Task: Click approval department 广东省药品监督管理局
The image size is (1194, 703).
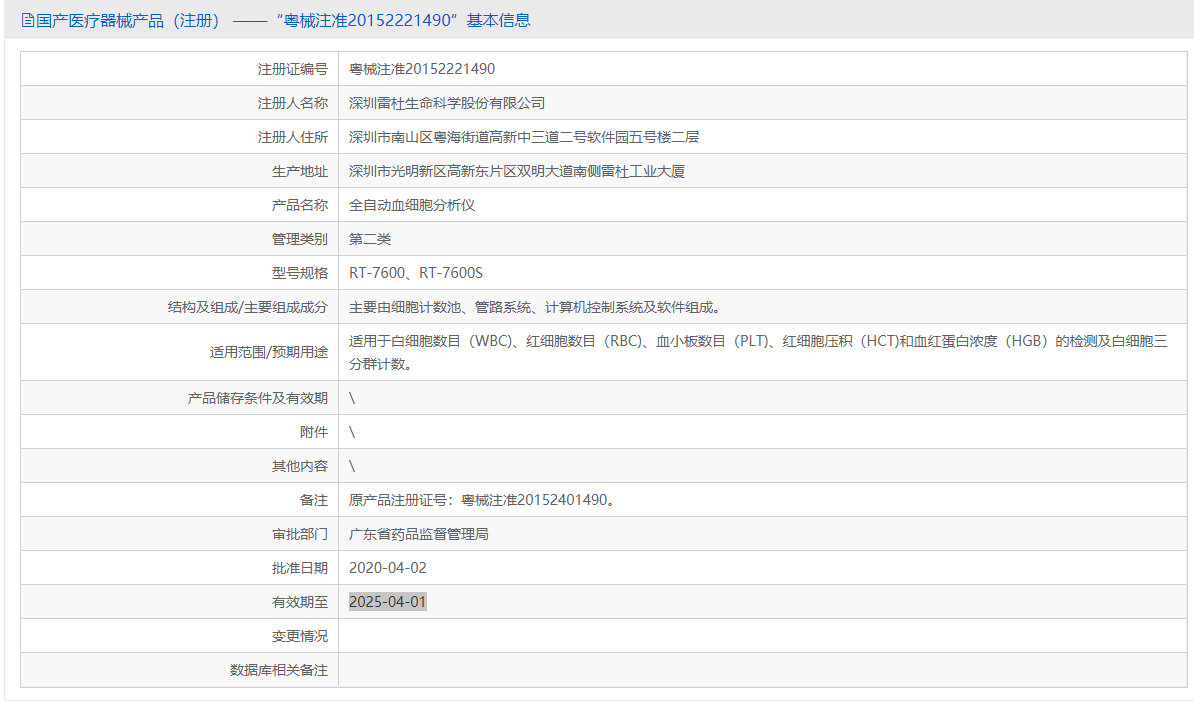Action: tap(418, 534)
